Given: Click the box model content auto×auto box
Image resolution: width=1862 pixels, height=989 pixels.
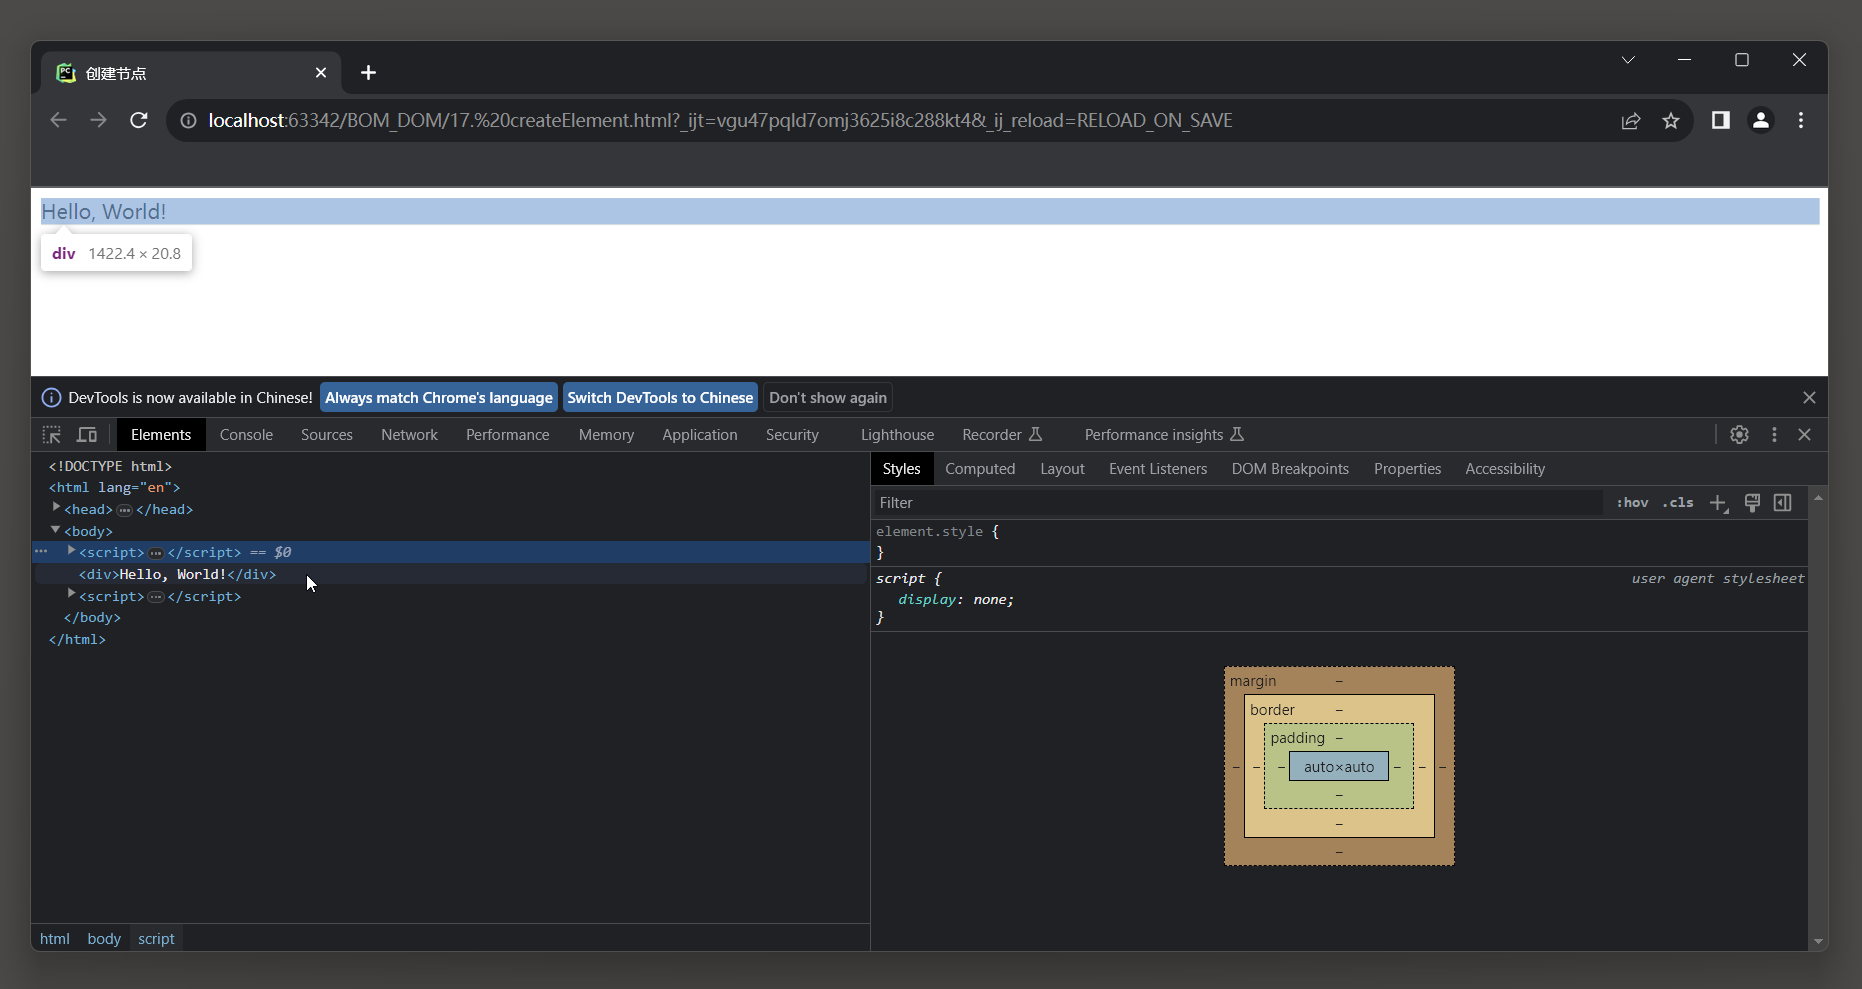Looking at the screenshot, I should coord(1339,767).
